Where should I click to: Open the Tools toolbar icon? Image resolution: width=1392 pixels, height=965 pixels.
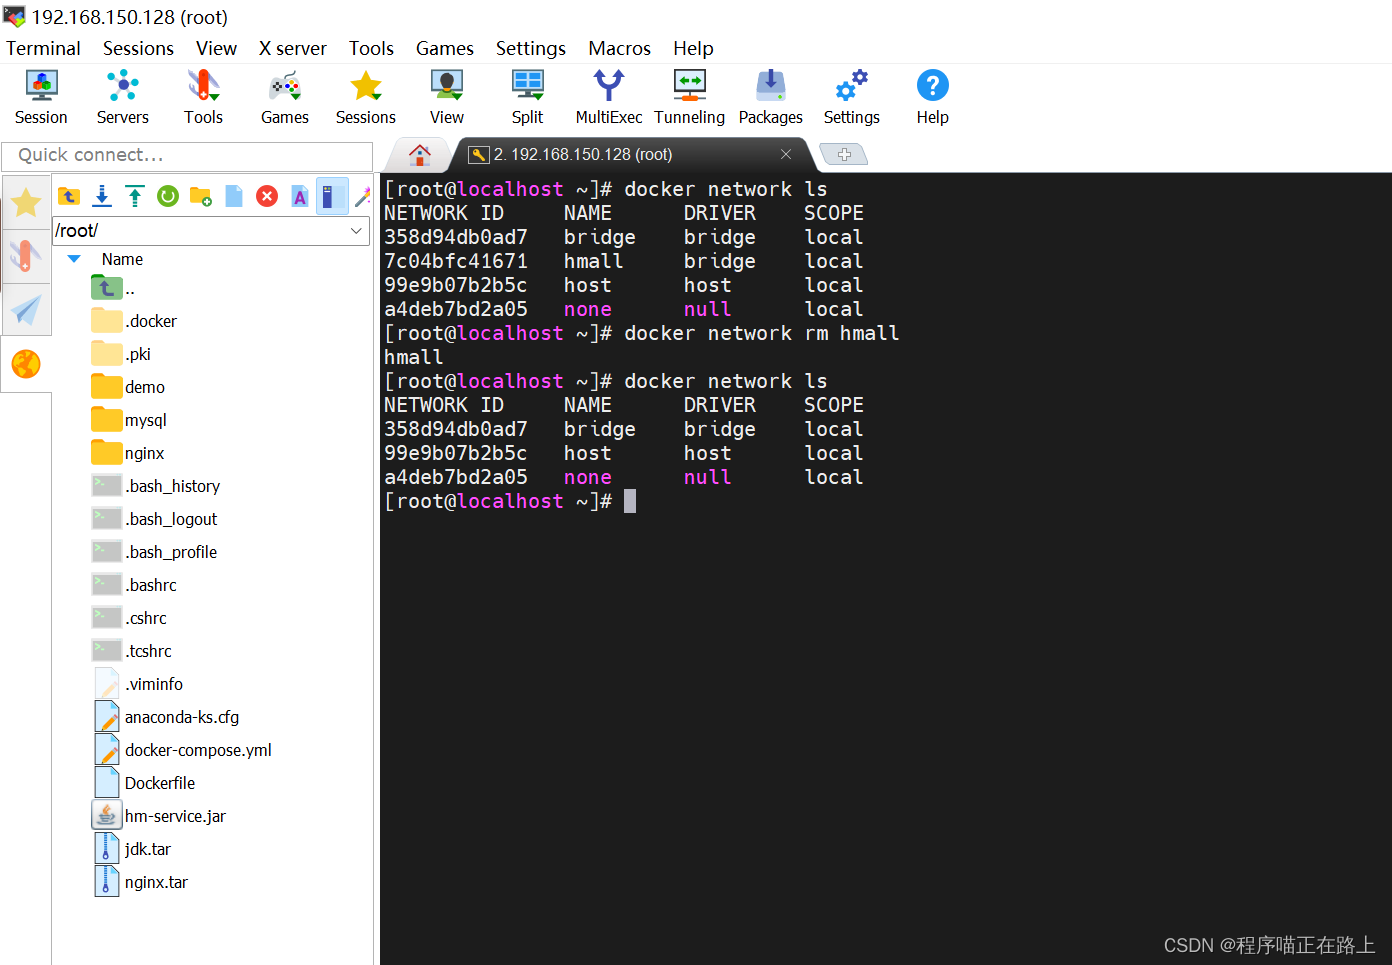coord(203,97)
